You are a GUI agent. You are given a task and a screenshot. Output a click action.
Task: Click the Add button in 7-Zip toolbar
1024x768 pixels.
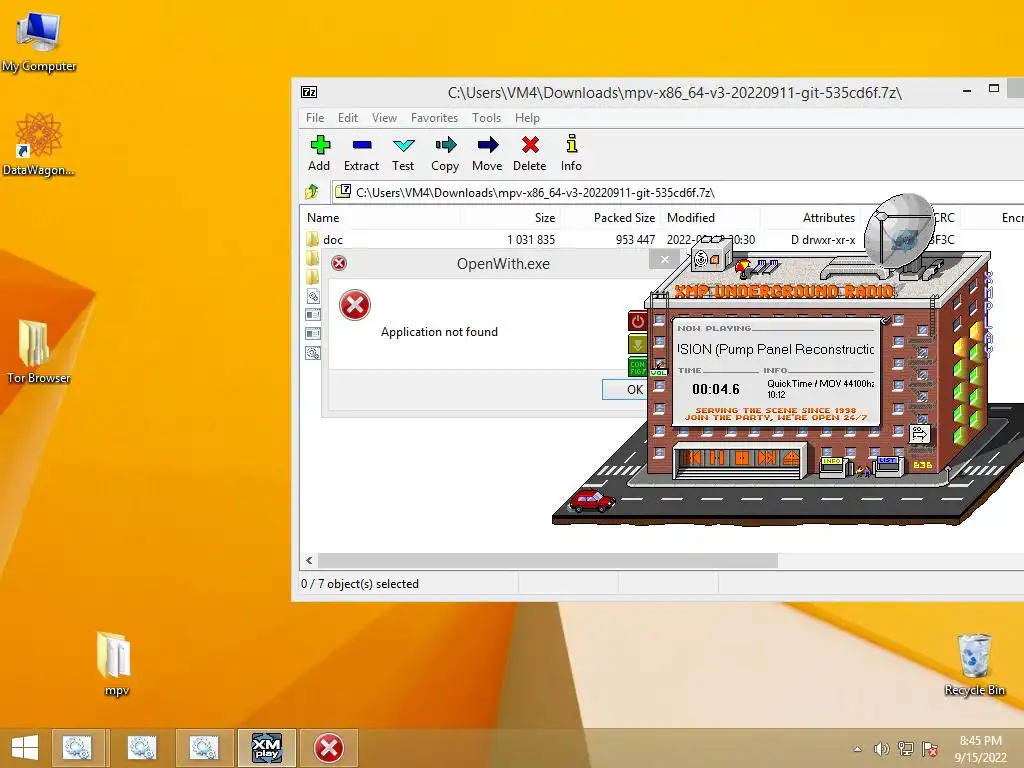[319, 153]
